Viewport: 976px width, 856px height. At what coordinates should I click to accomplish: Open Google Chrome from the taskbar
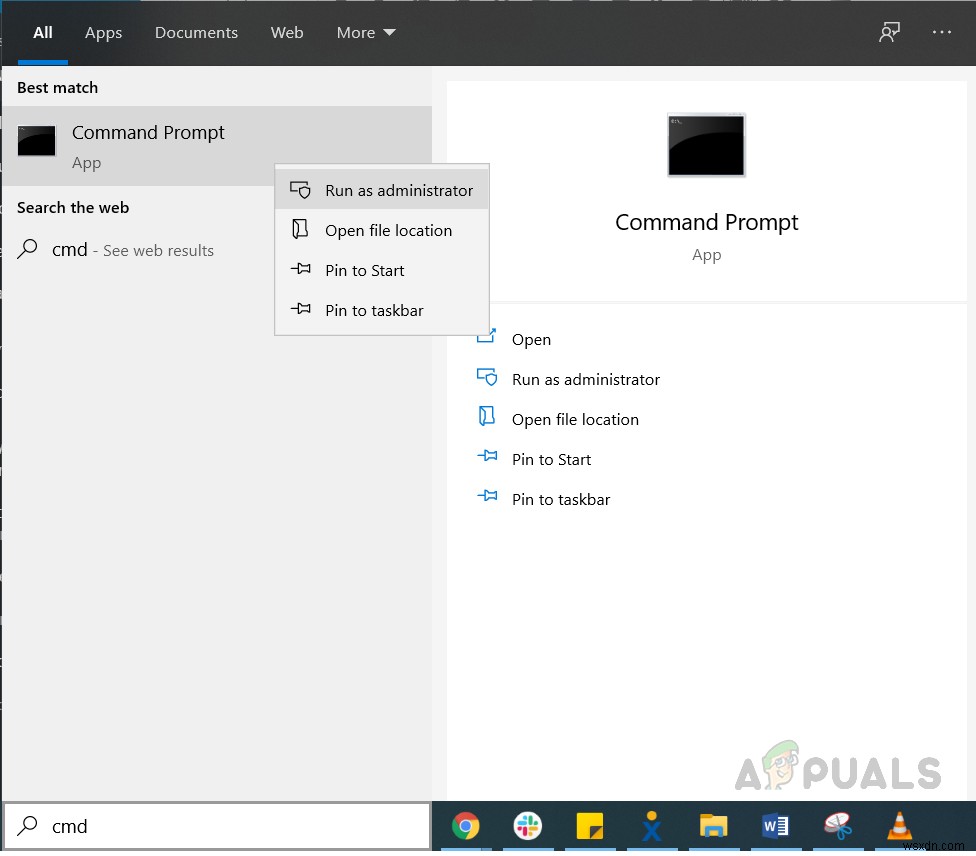pos(465,826)
